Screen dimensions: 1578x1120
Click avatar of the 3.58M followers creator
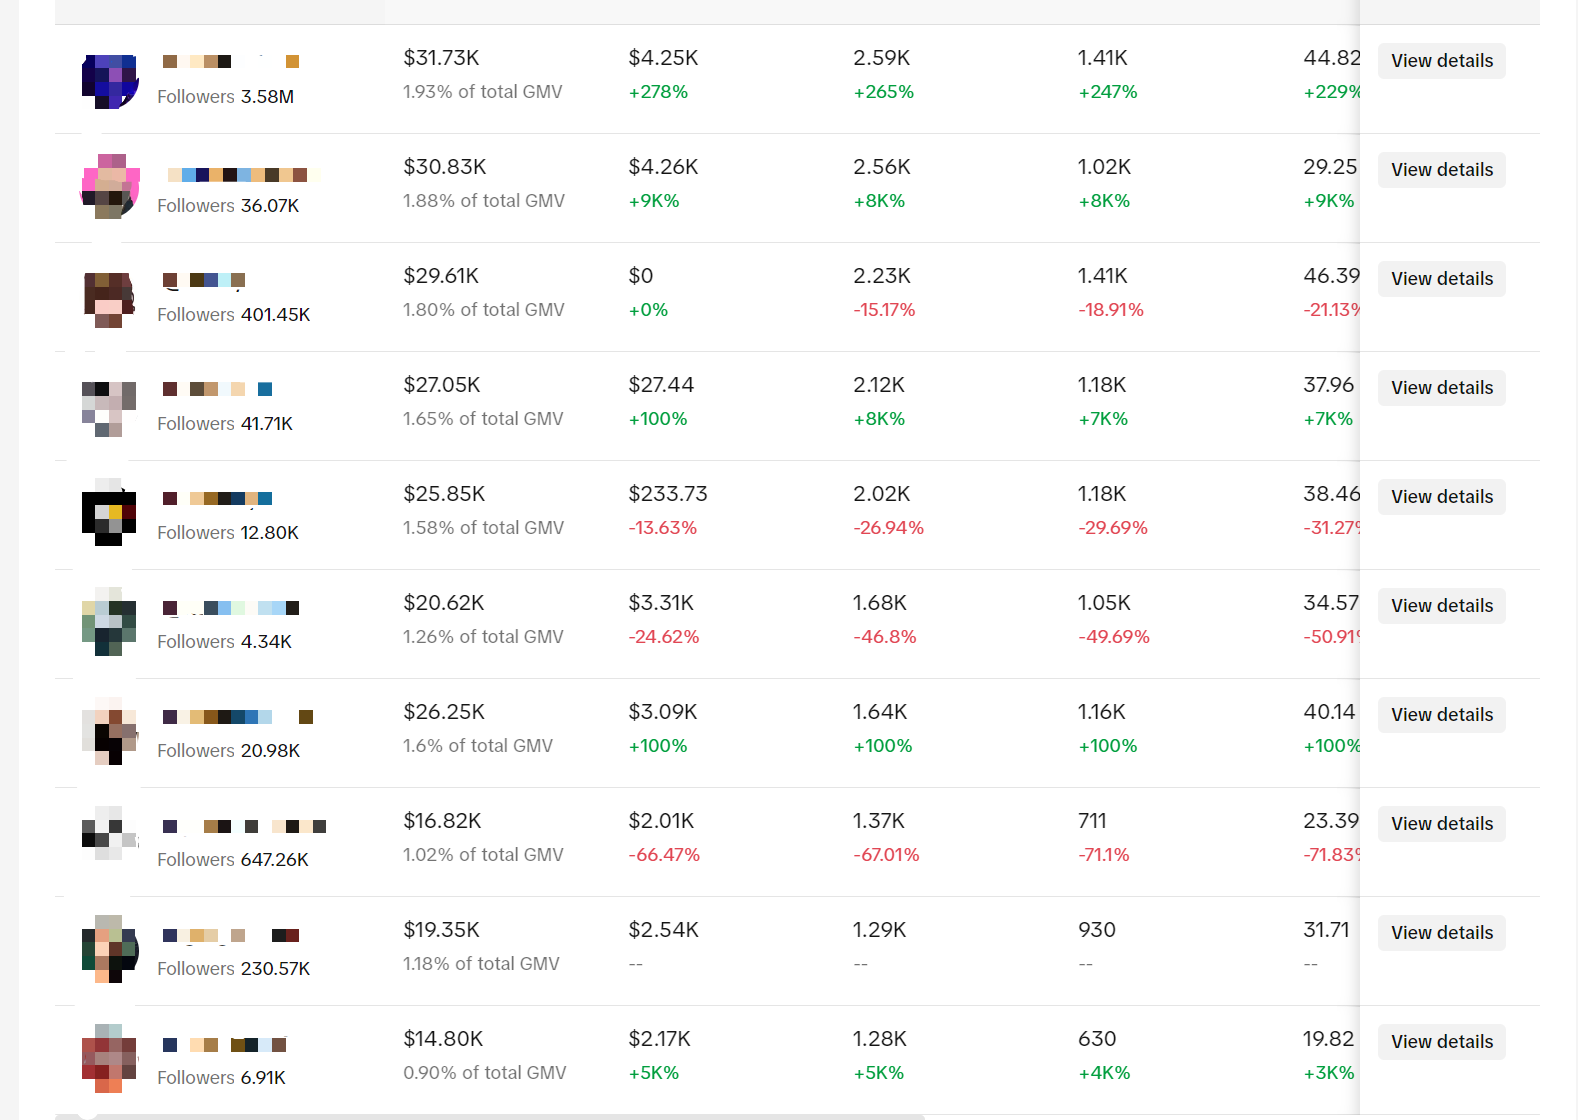coord(109,81)
